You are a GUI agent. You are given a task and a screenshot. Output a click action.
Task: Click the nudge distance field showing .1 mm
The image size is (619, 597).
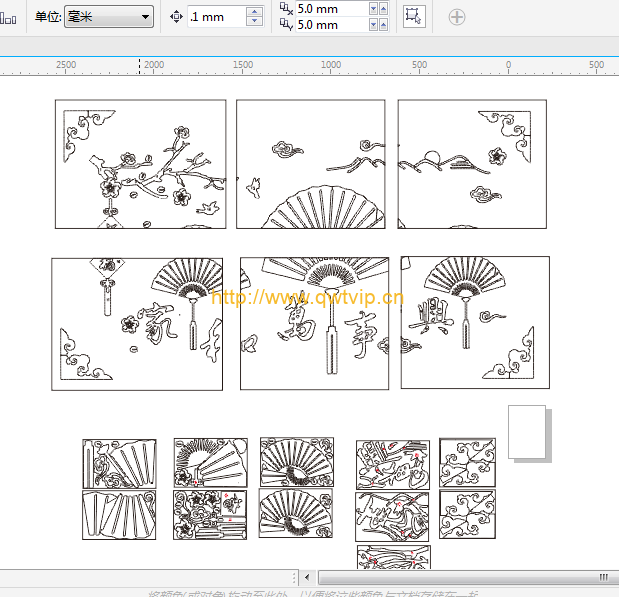pyautogui.click(x=216, y=17)
